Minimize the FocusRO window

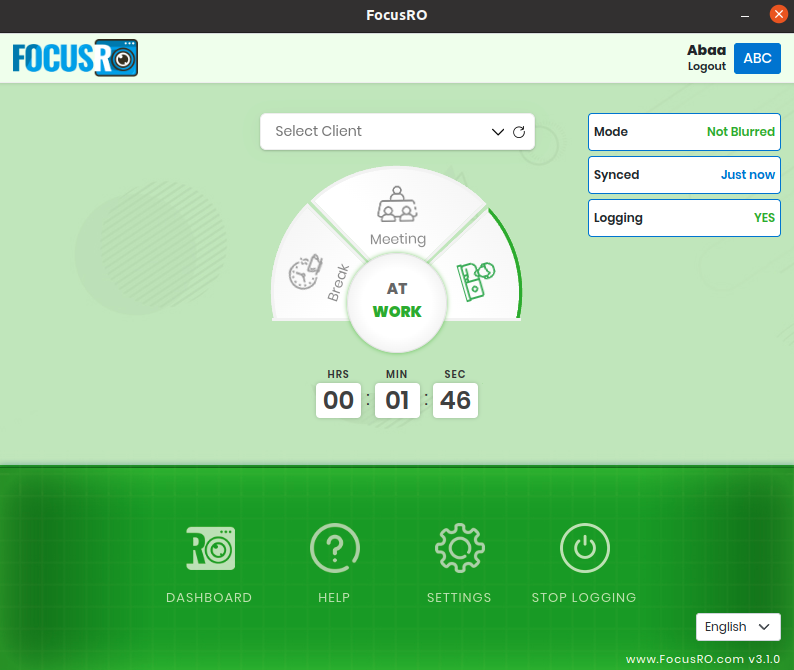(x=745, y=16)
